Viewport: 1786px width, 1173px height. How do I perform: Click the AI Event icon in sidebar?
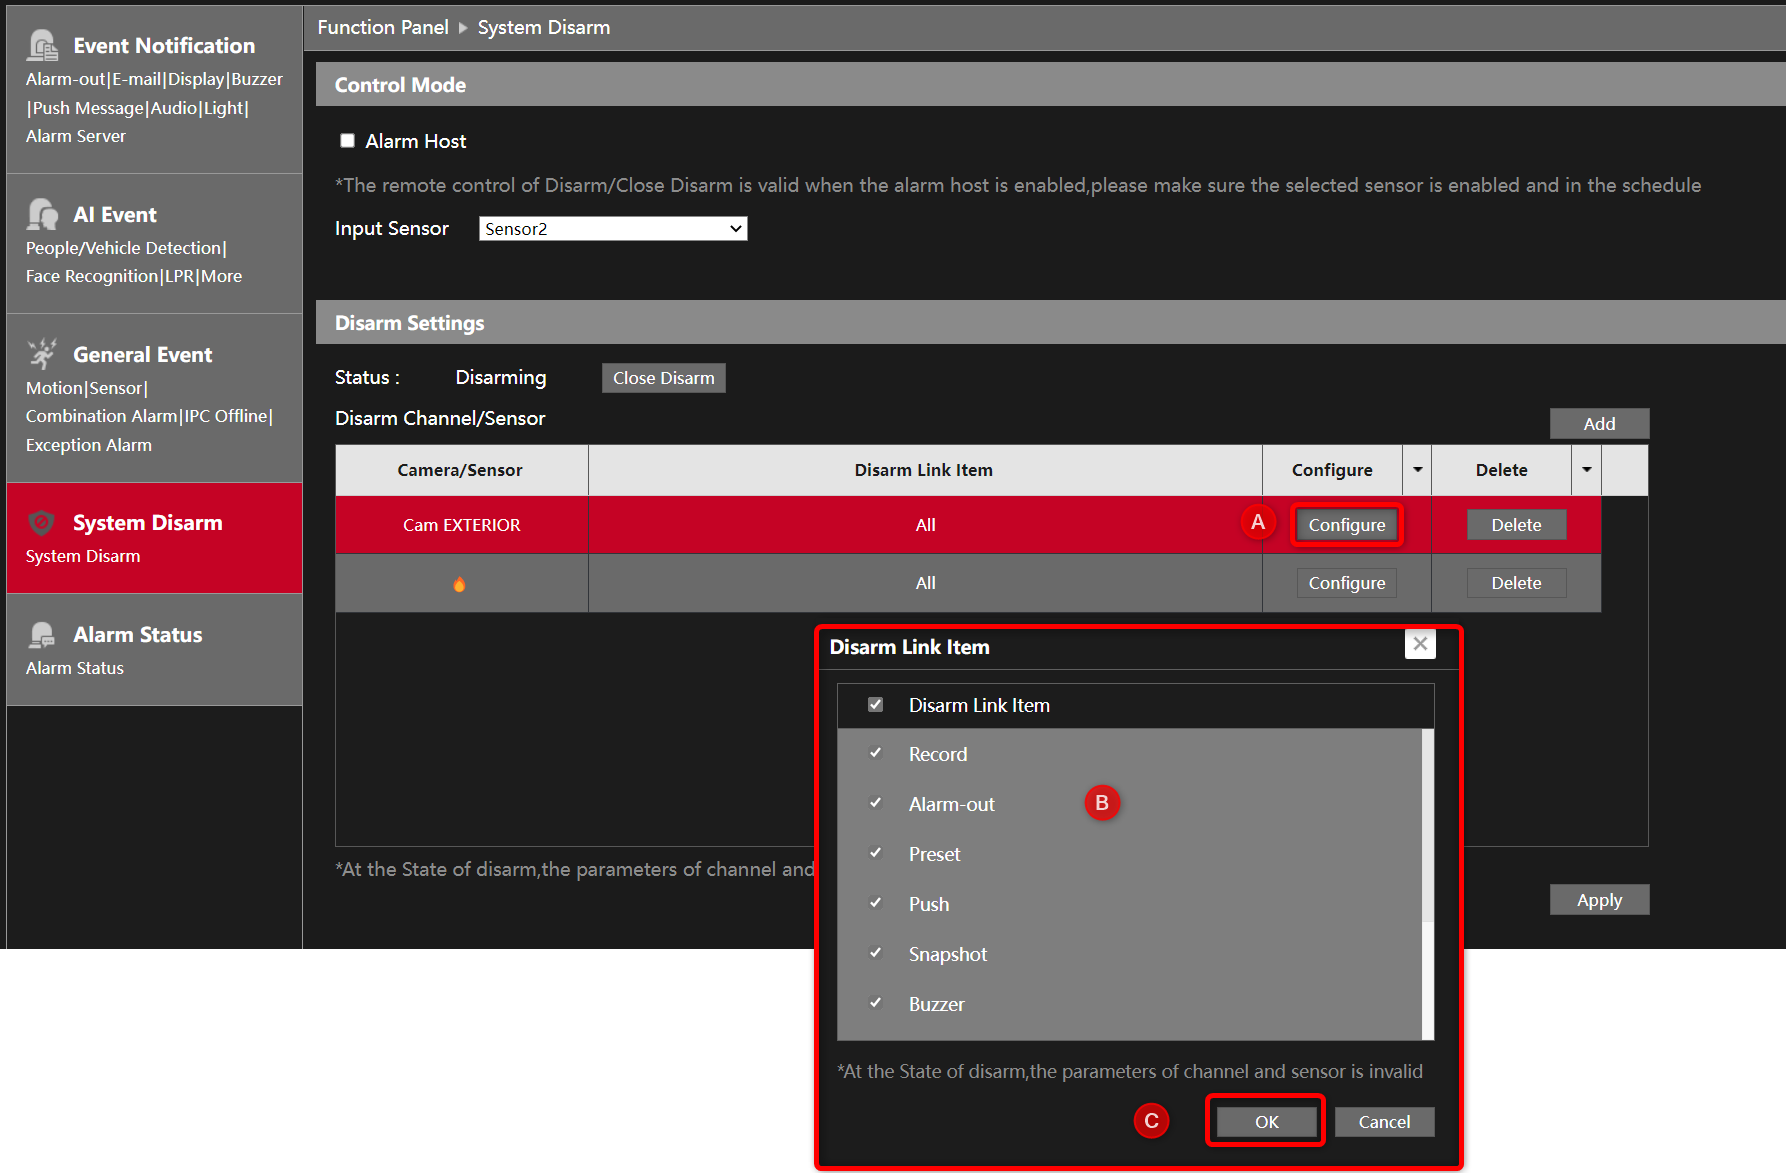tap(43, 214)
